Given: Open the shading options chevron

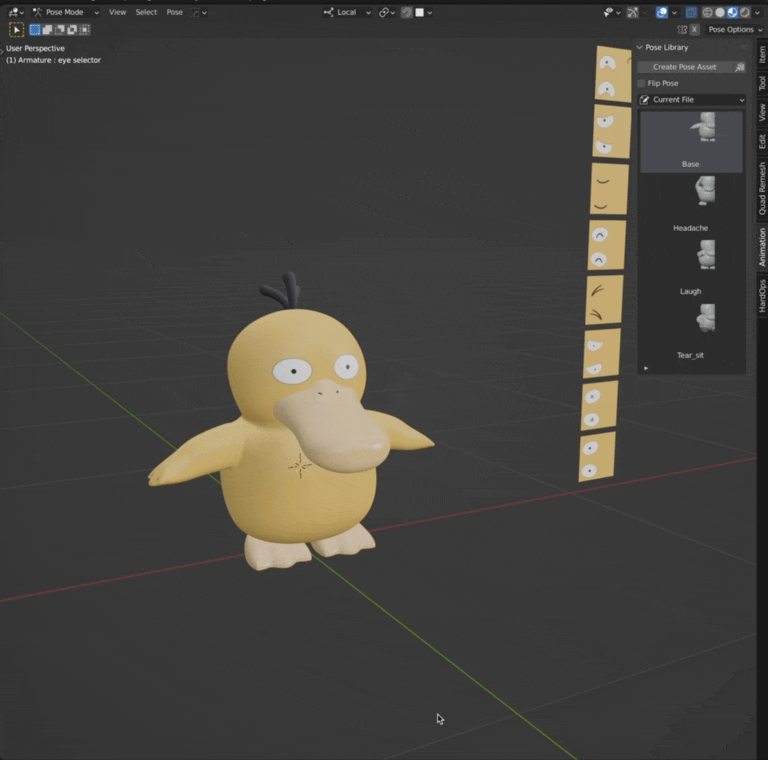Looking at the screenshot, I should click(757, 13).
